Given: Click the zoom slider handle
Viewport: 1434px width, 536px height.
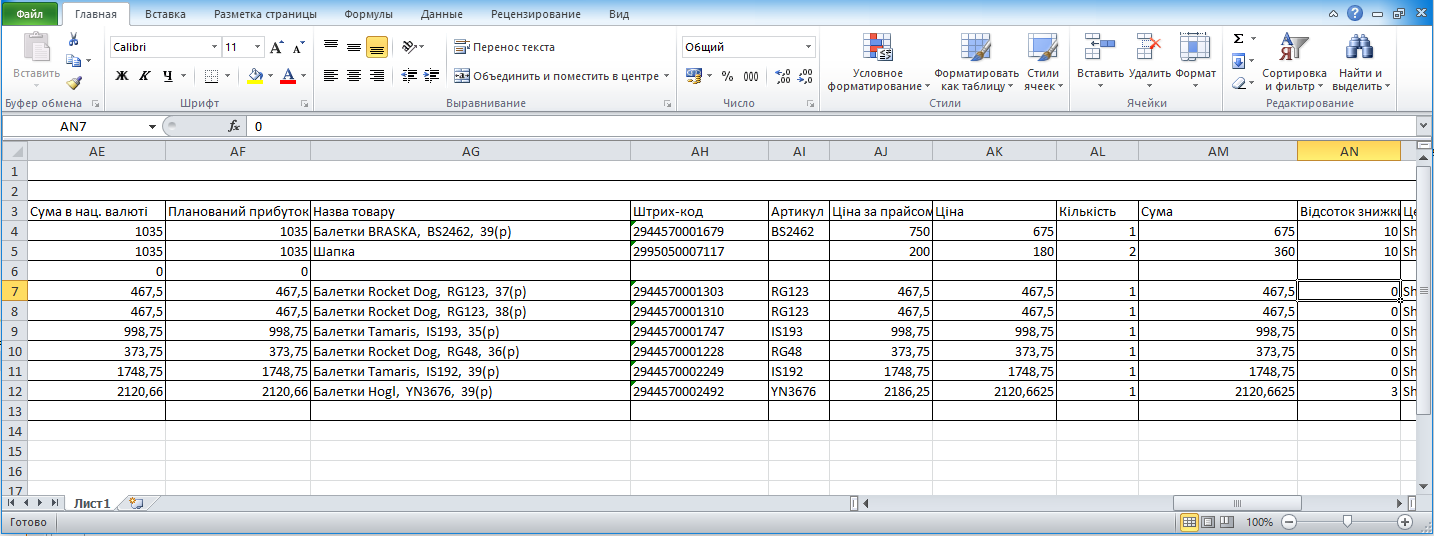Looking at the screenshot, I should click(1348, 522).
